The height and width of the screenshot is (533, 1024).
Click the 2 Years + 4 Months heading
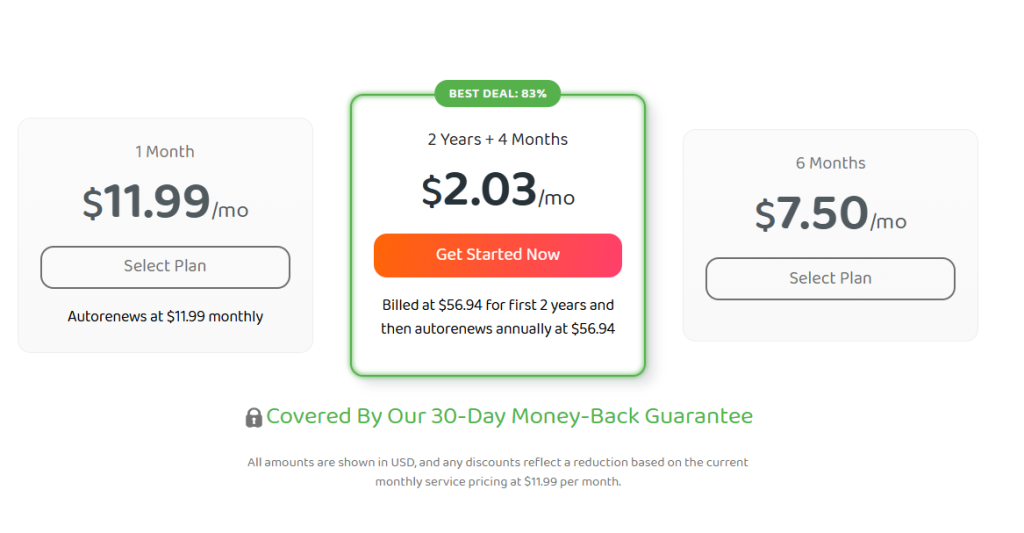pyautogui.click(x=497, y=140)
